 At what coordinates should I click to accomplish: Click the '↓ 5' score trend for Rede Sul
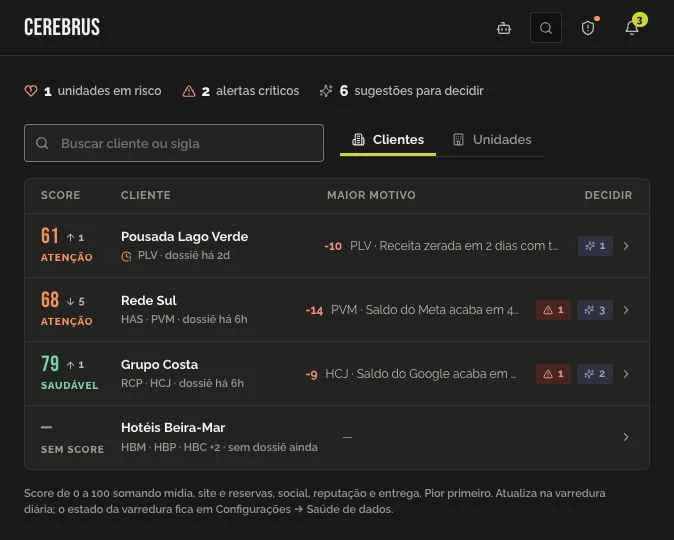(76, 301)
